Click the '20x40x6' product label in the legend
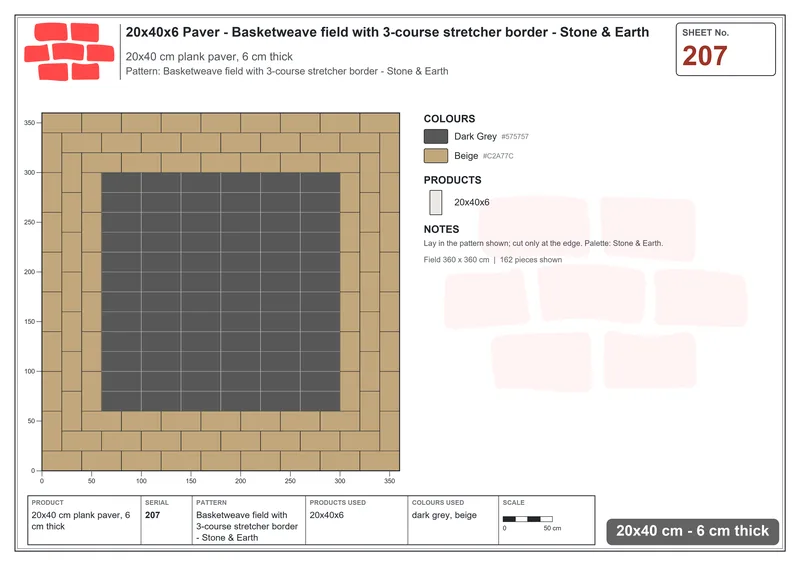800x566 pixels. click(x=472, y=202)
